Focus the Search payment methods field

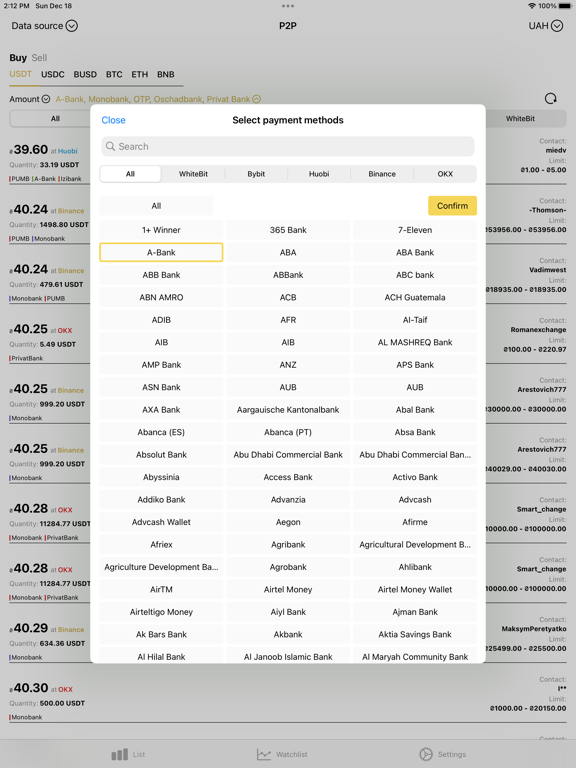[x=288, y=146]
